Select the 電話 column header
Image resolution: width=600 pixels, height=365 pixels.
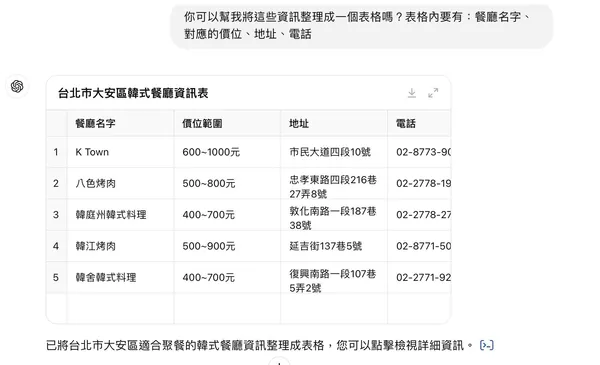coord(419,124)
